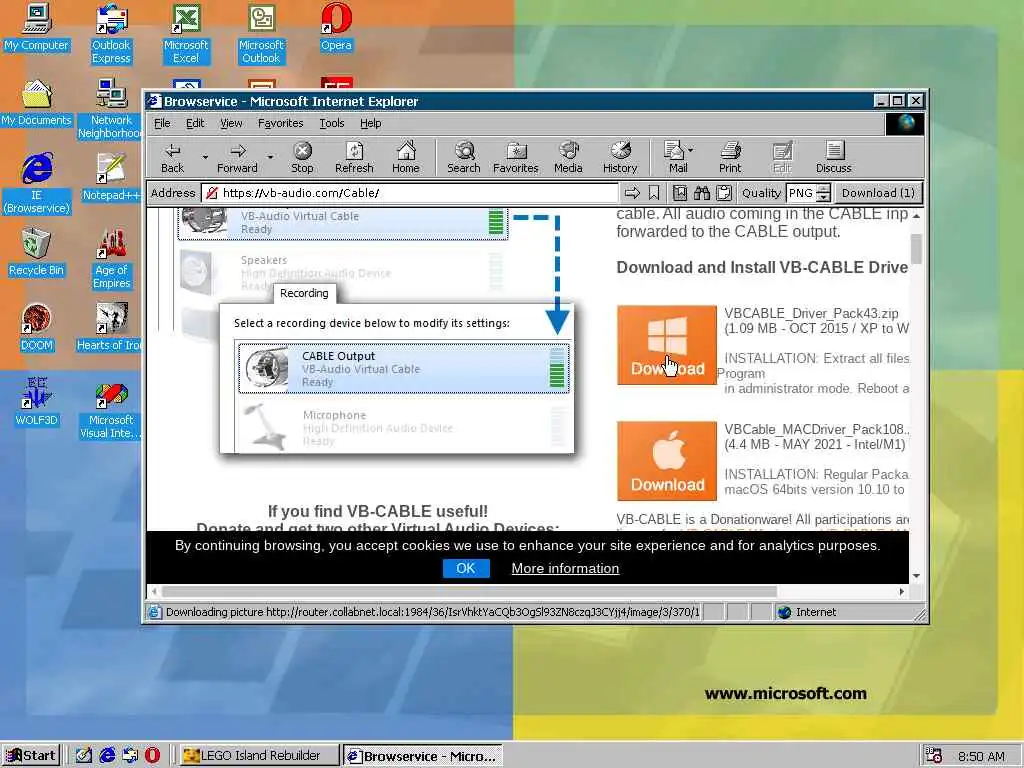The height and width of the screenshot is (768, 1024).
Task: Show the browsing History
Action: 620,157
